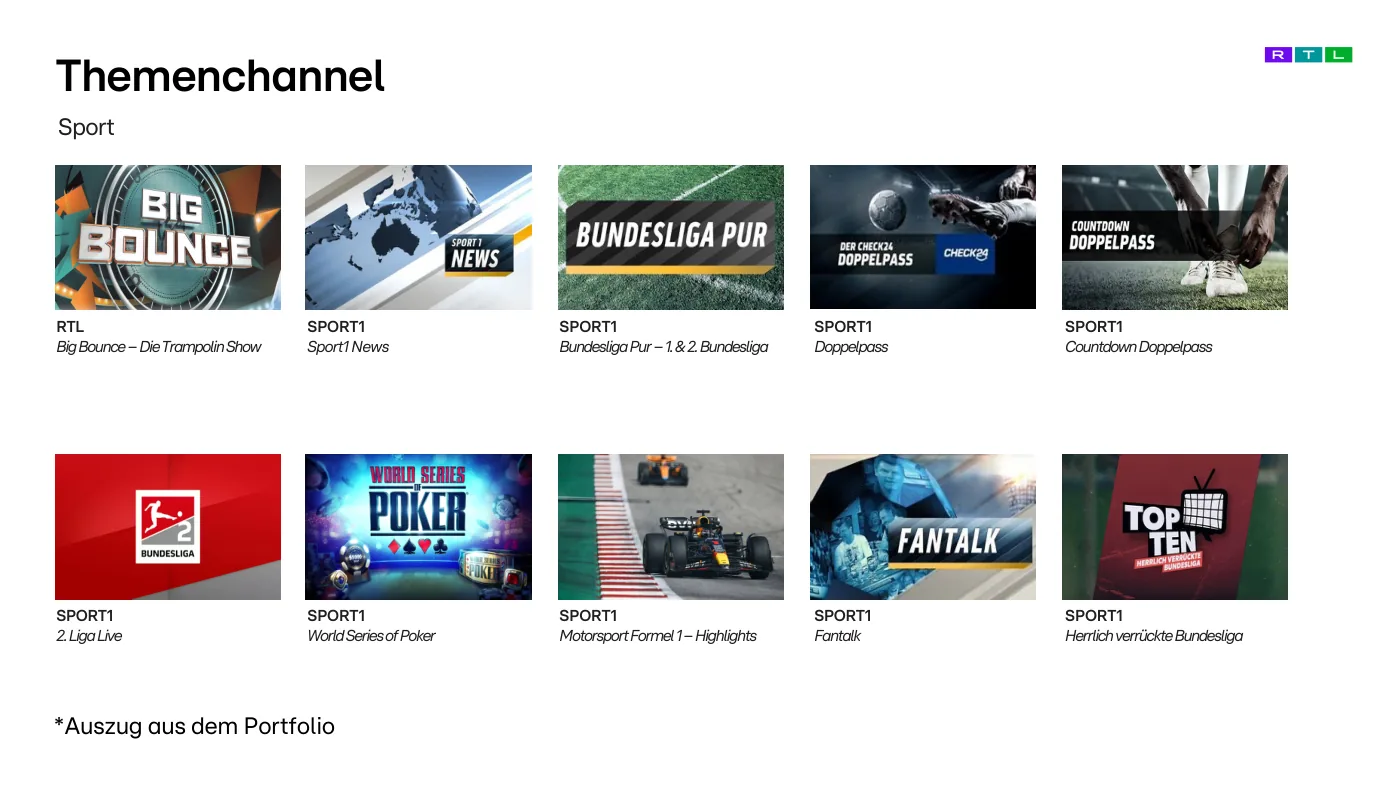The image size is (1400, 788).
Task: Open the Sport1 News globe thumbnail
Action: 418,237
